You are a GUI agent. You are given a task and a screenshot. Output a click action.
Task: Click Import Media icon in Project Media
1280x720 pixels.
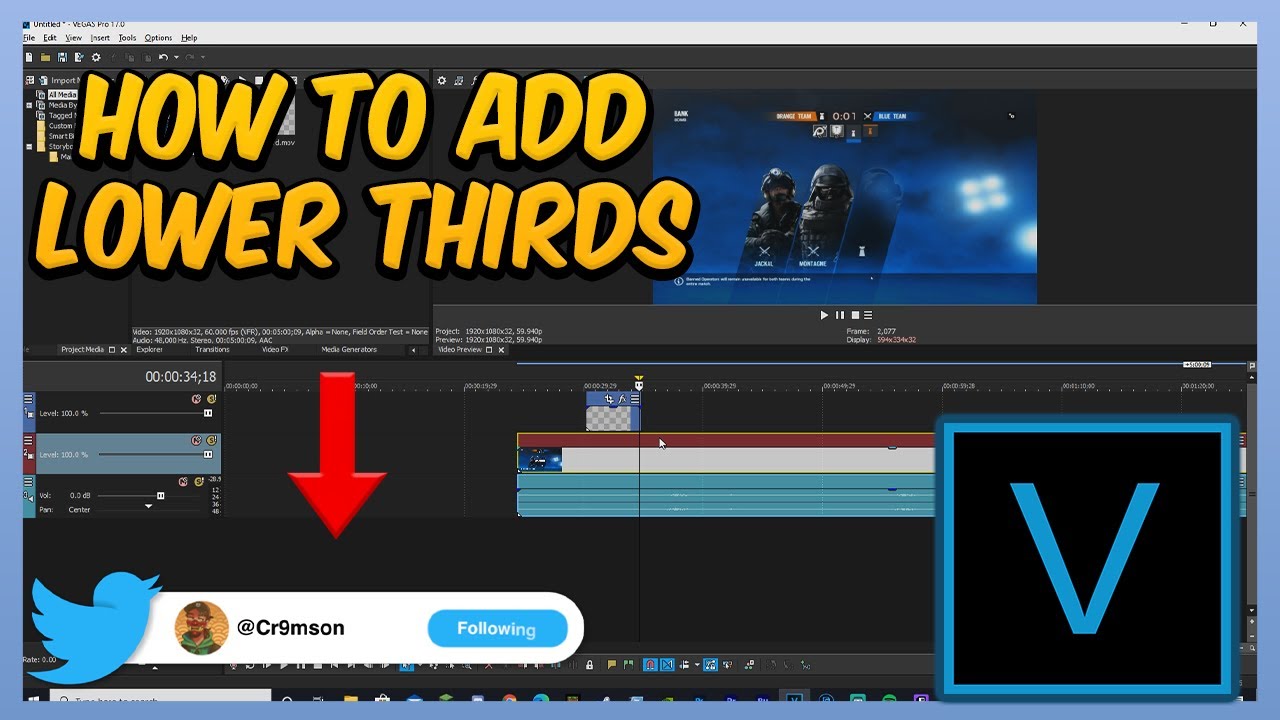click(43, 80)
